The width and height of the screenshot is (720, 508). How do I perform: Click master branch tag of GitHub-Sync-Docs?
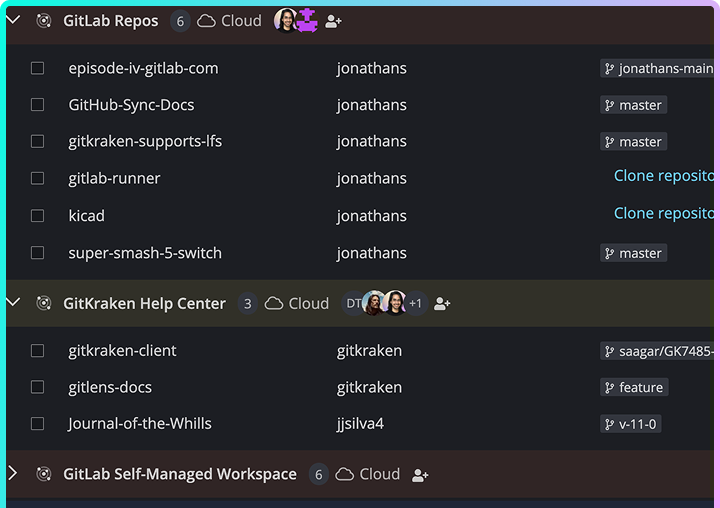[x=633, y=105]
